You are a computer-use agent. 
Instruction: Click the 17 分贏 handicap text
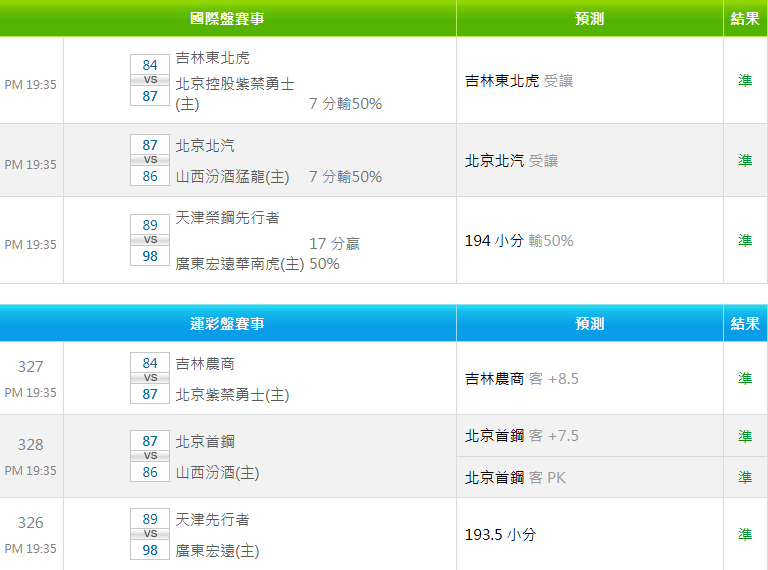[335, 243]
